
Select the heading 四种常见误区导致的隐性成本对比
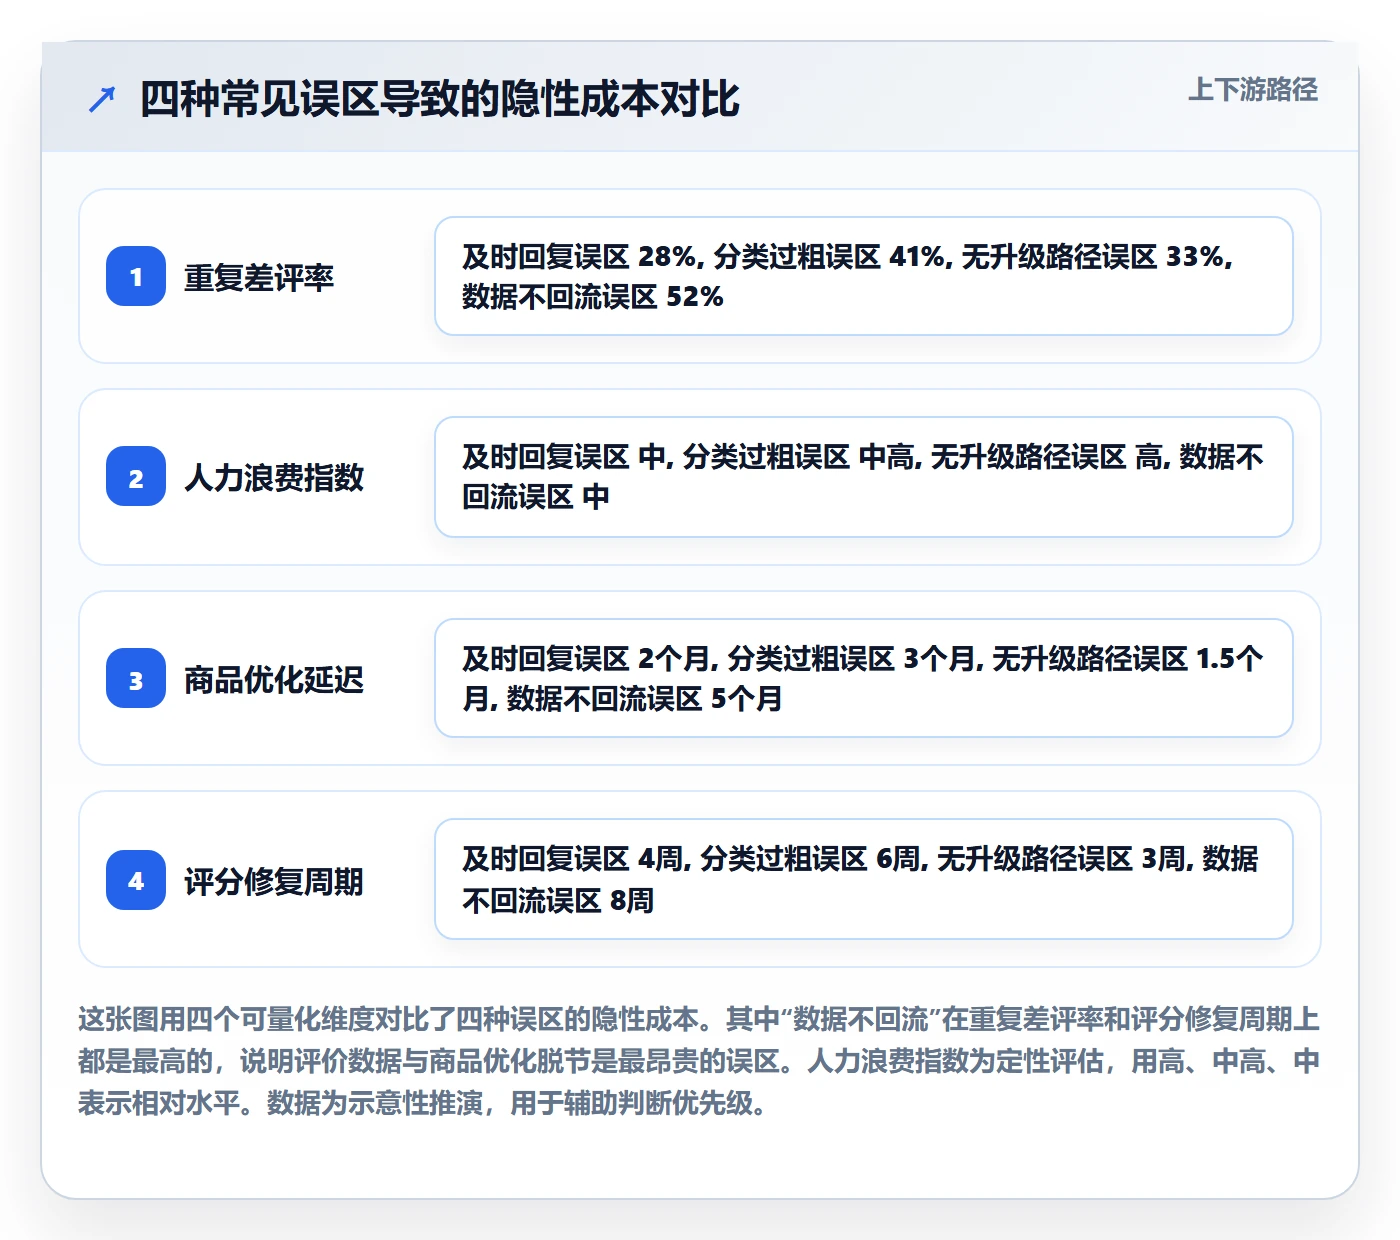pyautogui.click(x=440, y=99)
